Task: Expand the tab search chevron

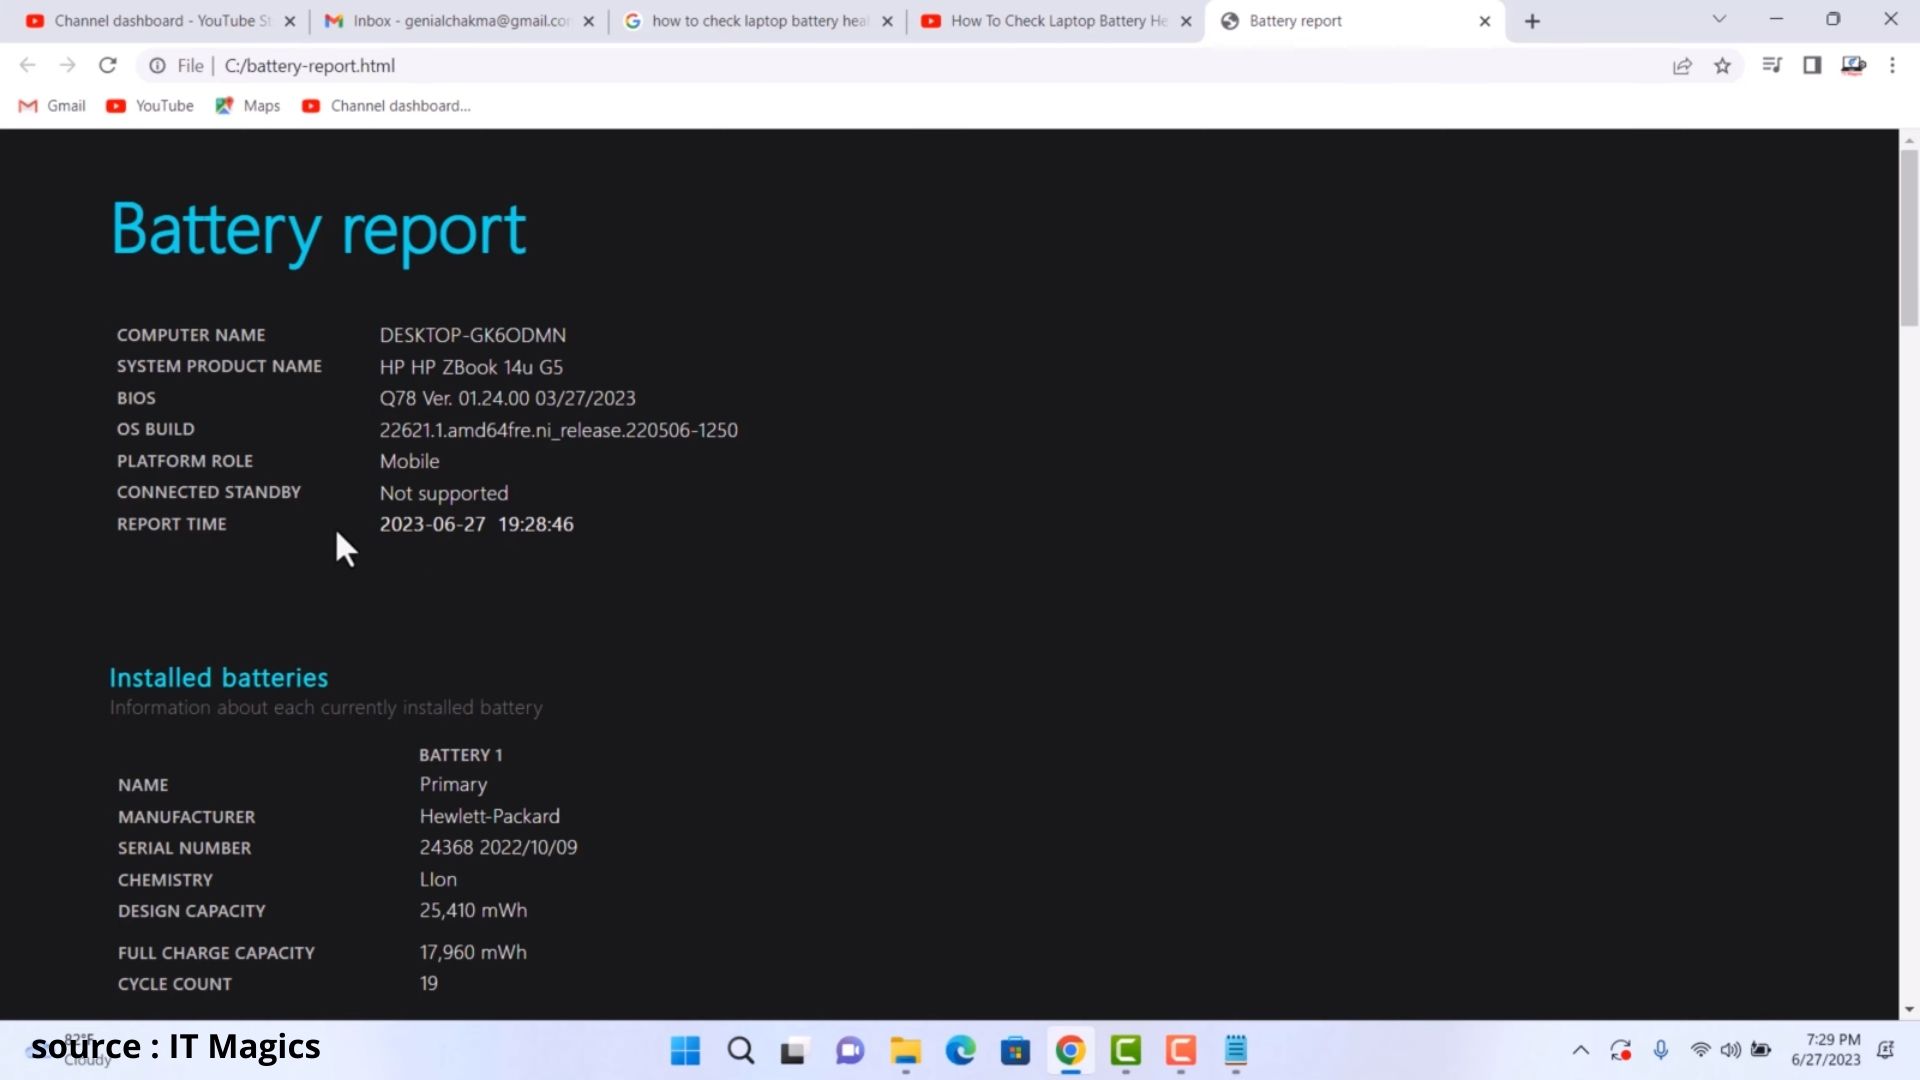Action: pos(1719,19)
